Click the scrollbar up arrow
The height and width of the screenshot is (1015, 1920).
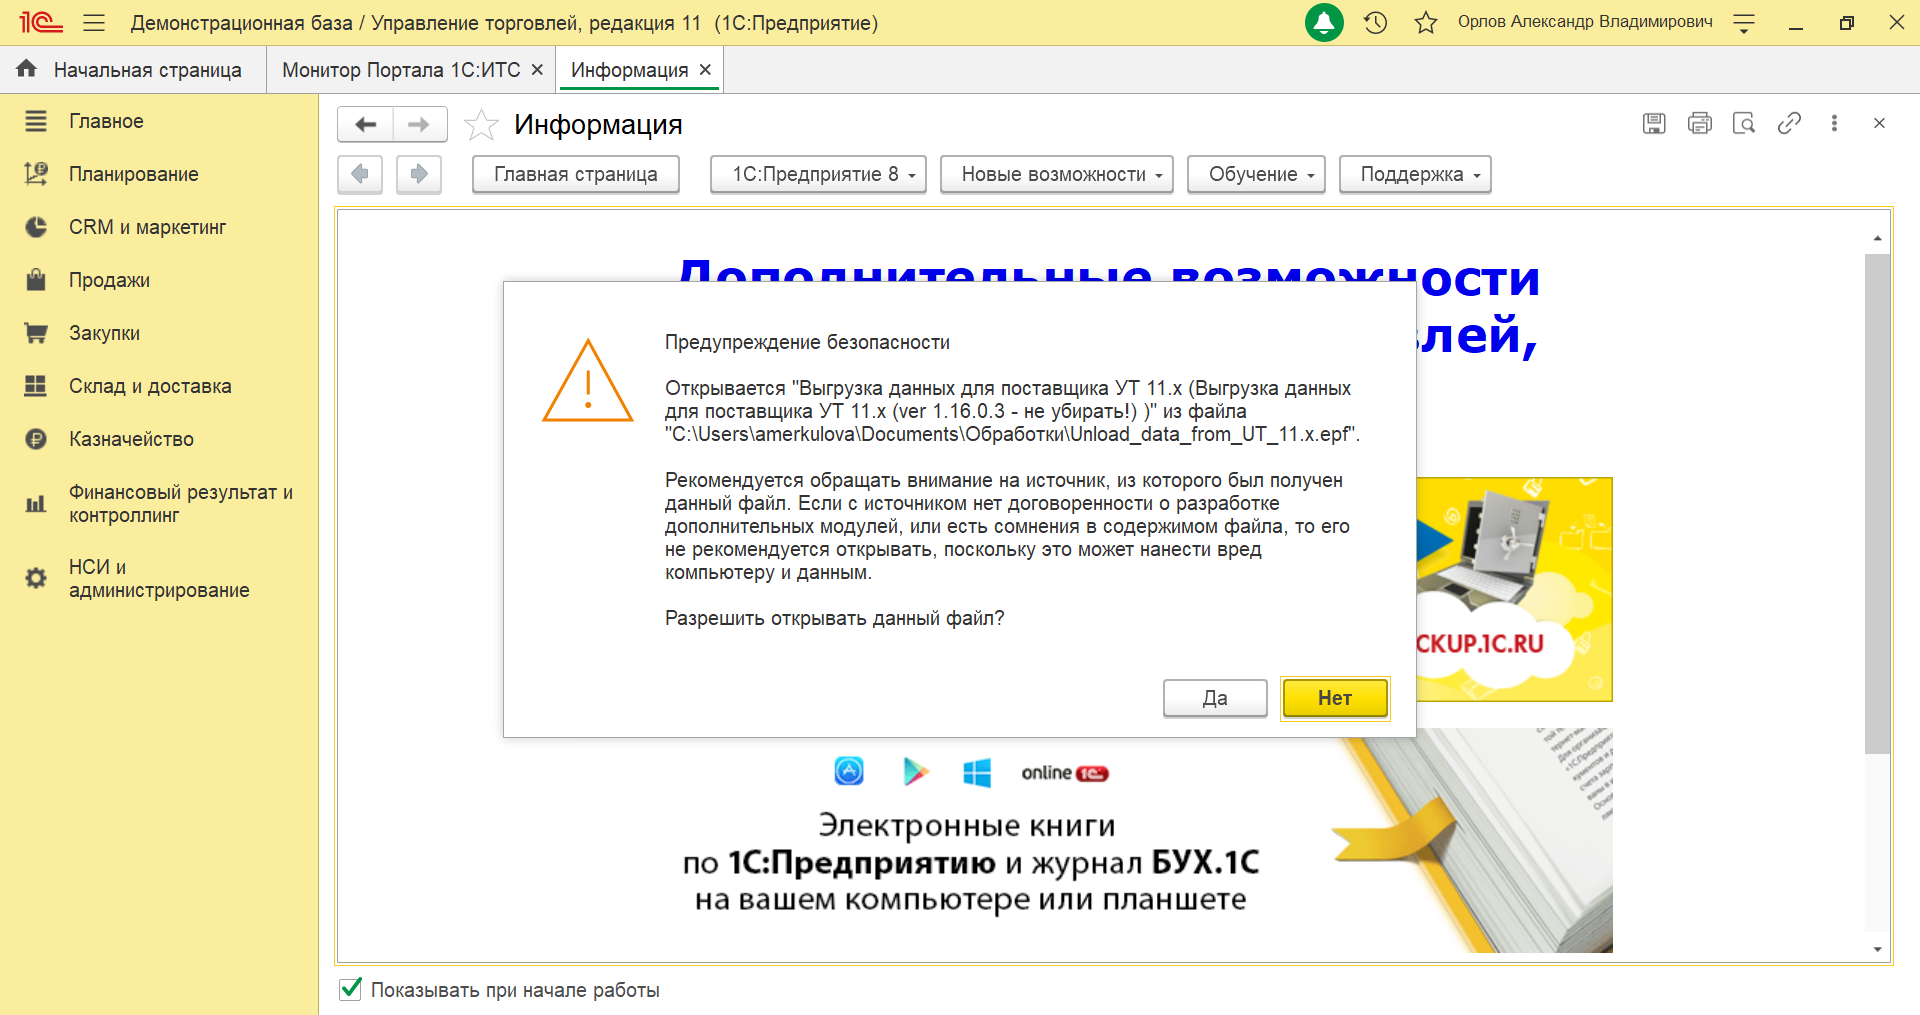pyautogui.click(x=1877, y=238)
